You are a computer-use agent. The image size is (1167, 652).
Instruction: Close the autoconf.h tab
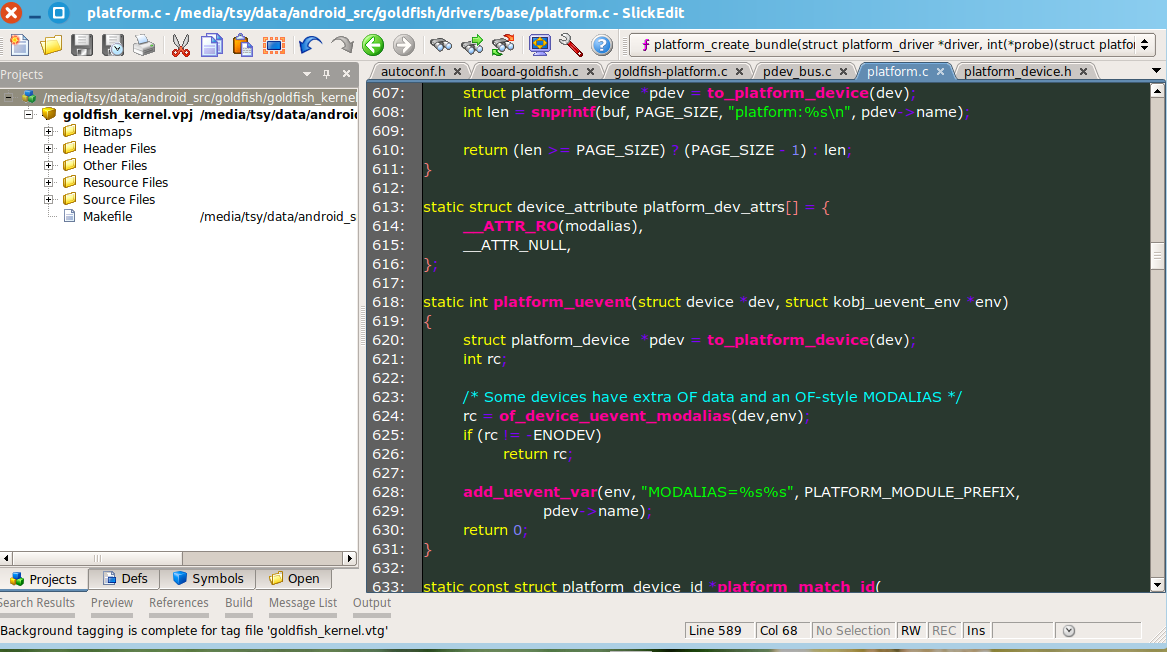(458, 71)
